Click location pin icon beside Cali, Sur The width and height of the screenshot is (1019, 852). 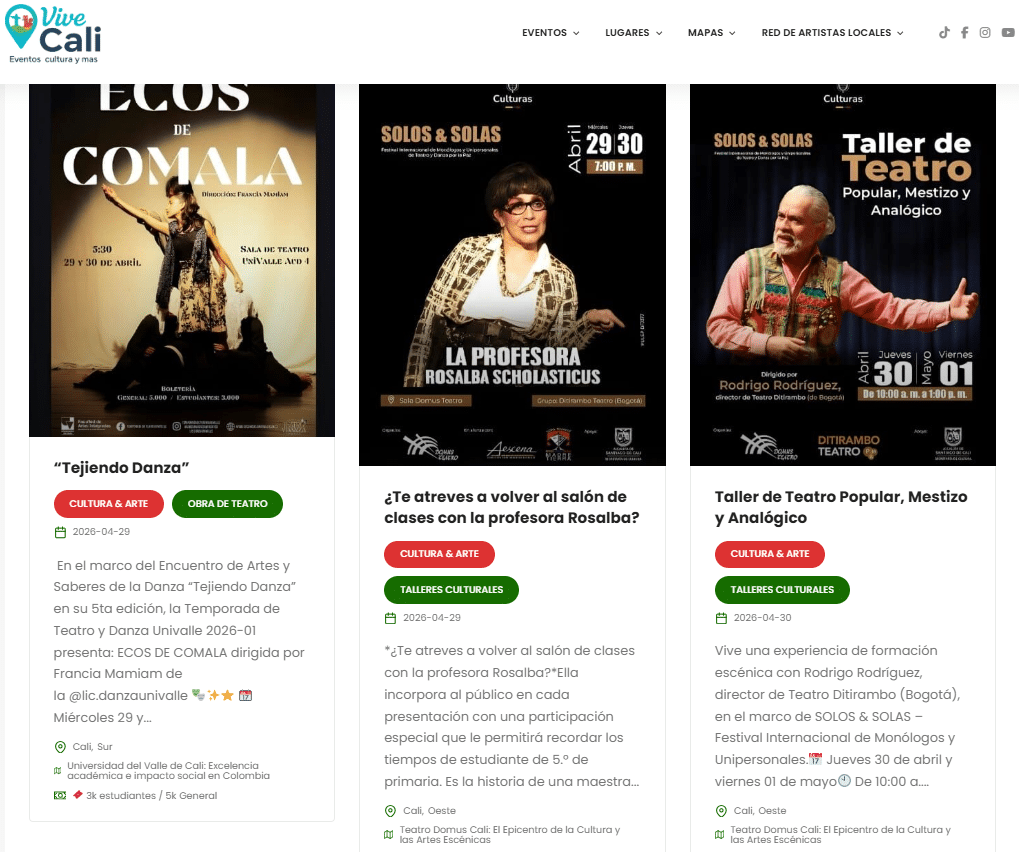60,747
